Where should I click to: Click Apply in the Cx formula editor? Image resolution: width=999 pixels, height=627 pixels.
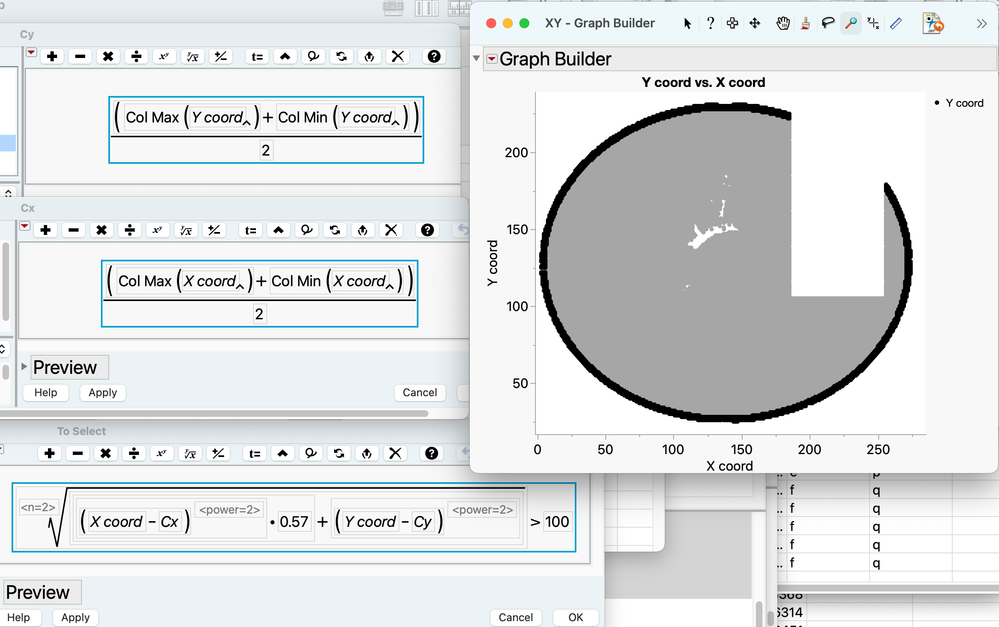[103, 393]
